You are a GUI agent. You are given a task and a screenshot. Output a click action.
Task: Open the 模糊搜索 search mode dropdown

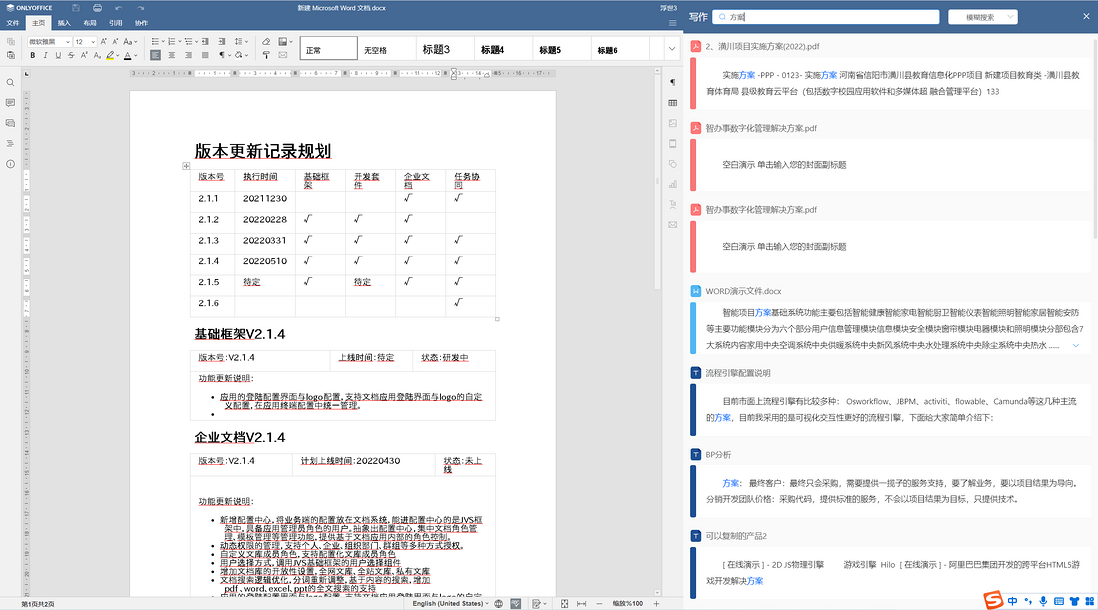click(982, 17)
